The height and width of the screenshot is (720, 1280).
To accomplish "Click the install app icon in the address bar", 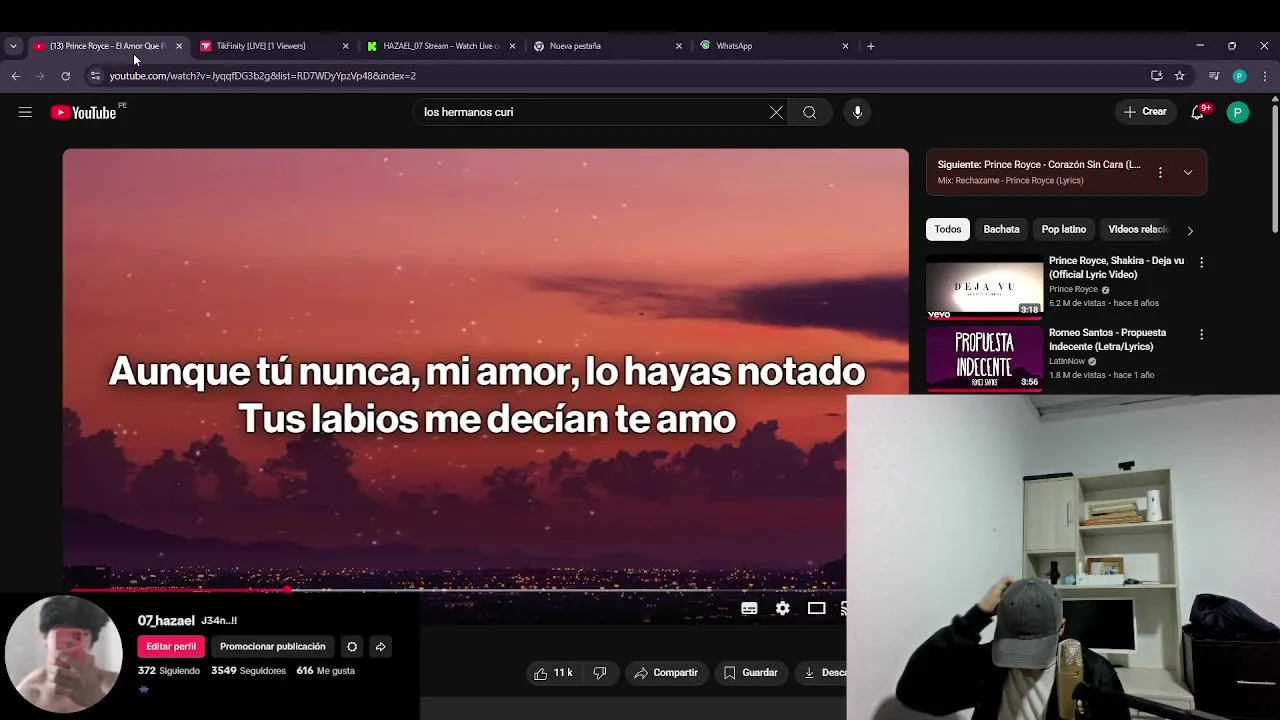I will pos(1157,76).
